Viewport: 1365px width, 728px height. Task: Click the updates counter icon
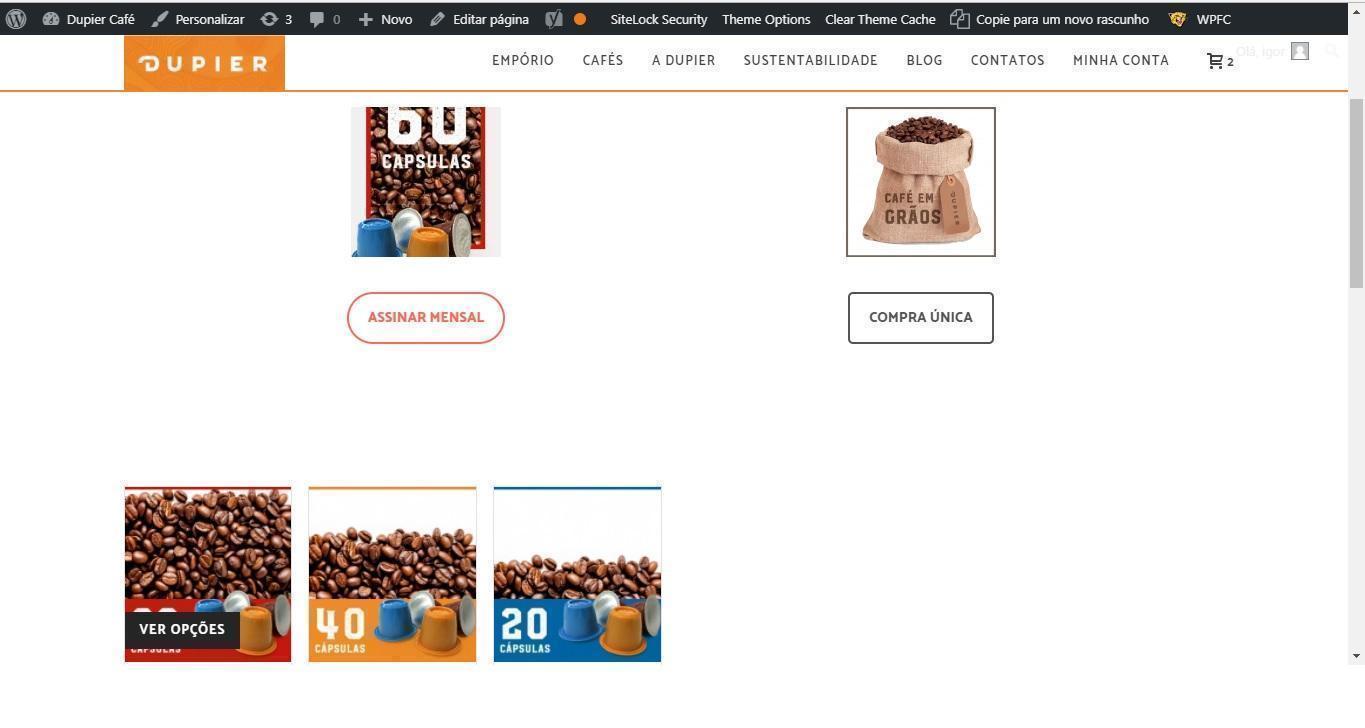point(269,19)
